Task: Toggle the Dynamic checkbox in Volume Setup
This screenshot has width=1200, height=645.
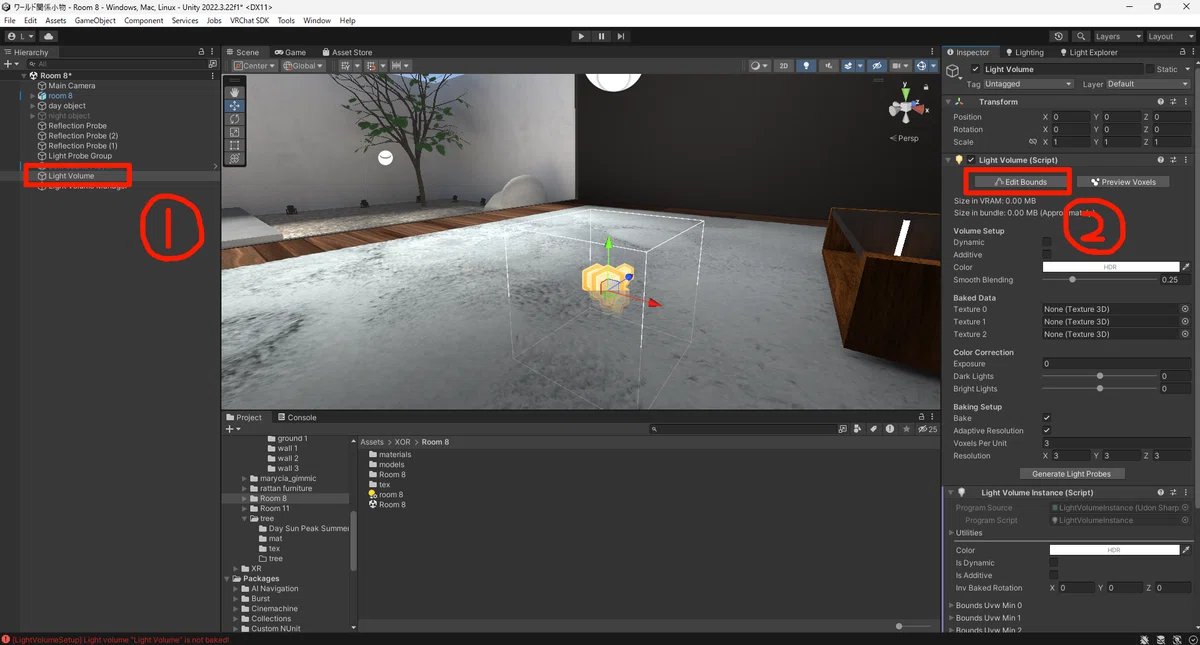Action: coord(1047,242)
